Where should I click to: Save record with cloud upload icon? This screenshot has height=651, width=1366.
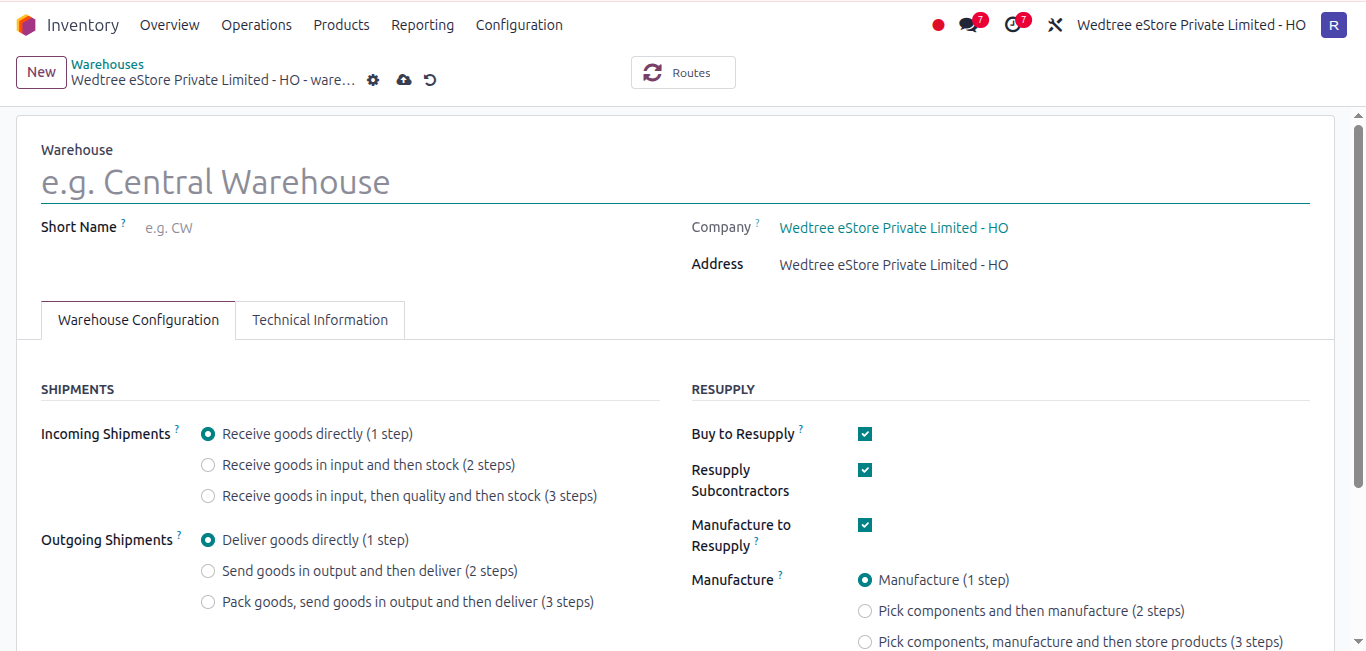pos(404,80)
